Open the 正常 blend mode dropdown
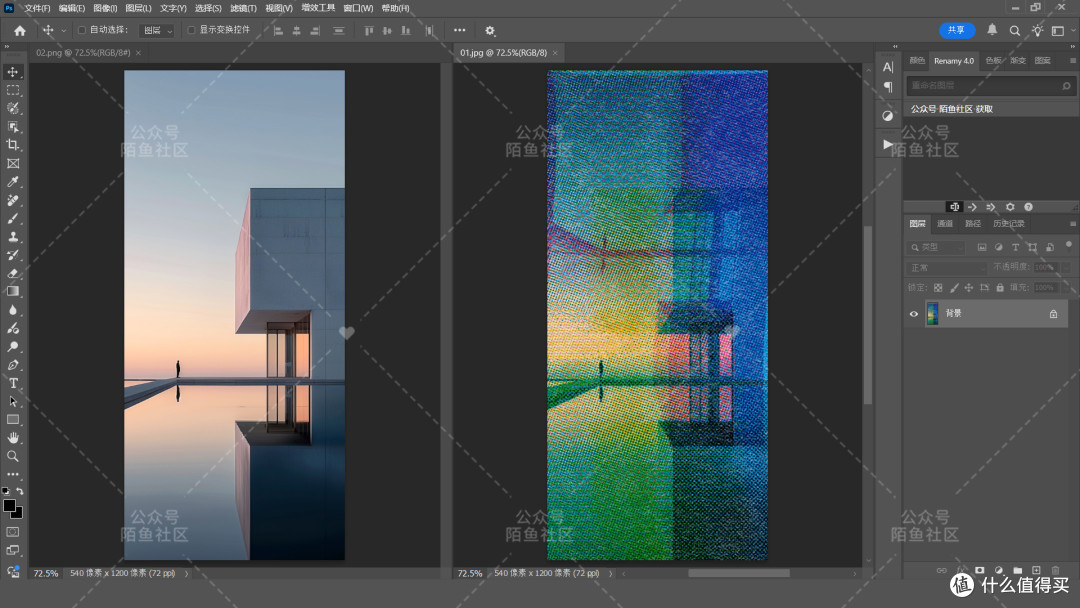The width and height of the screenshot is (1080, 608). [946, 267]
